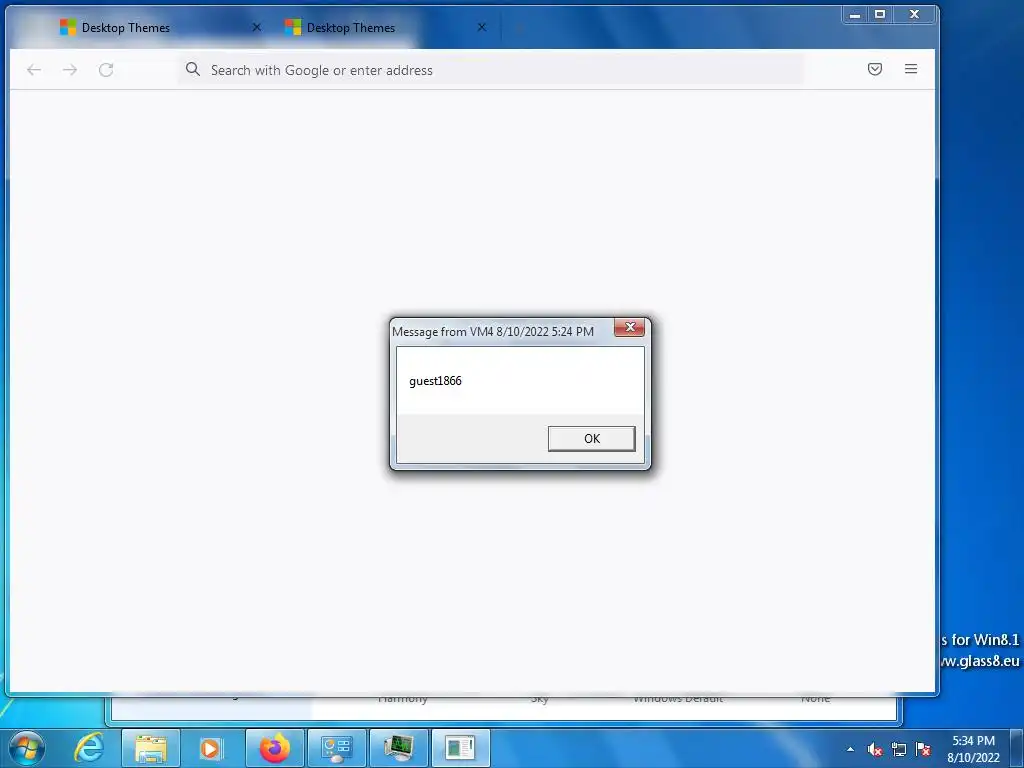Go forward using the Firefox forward arrow
The width and height of the screenshot is (1024, 768).
[x=70, y=70]
